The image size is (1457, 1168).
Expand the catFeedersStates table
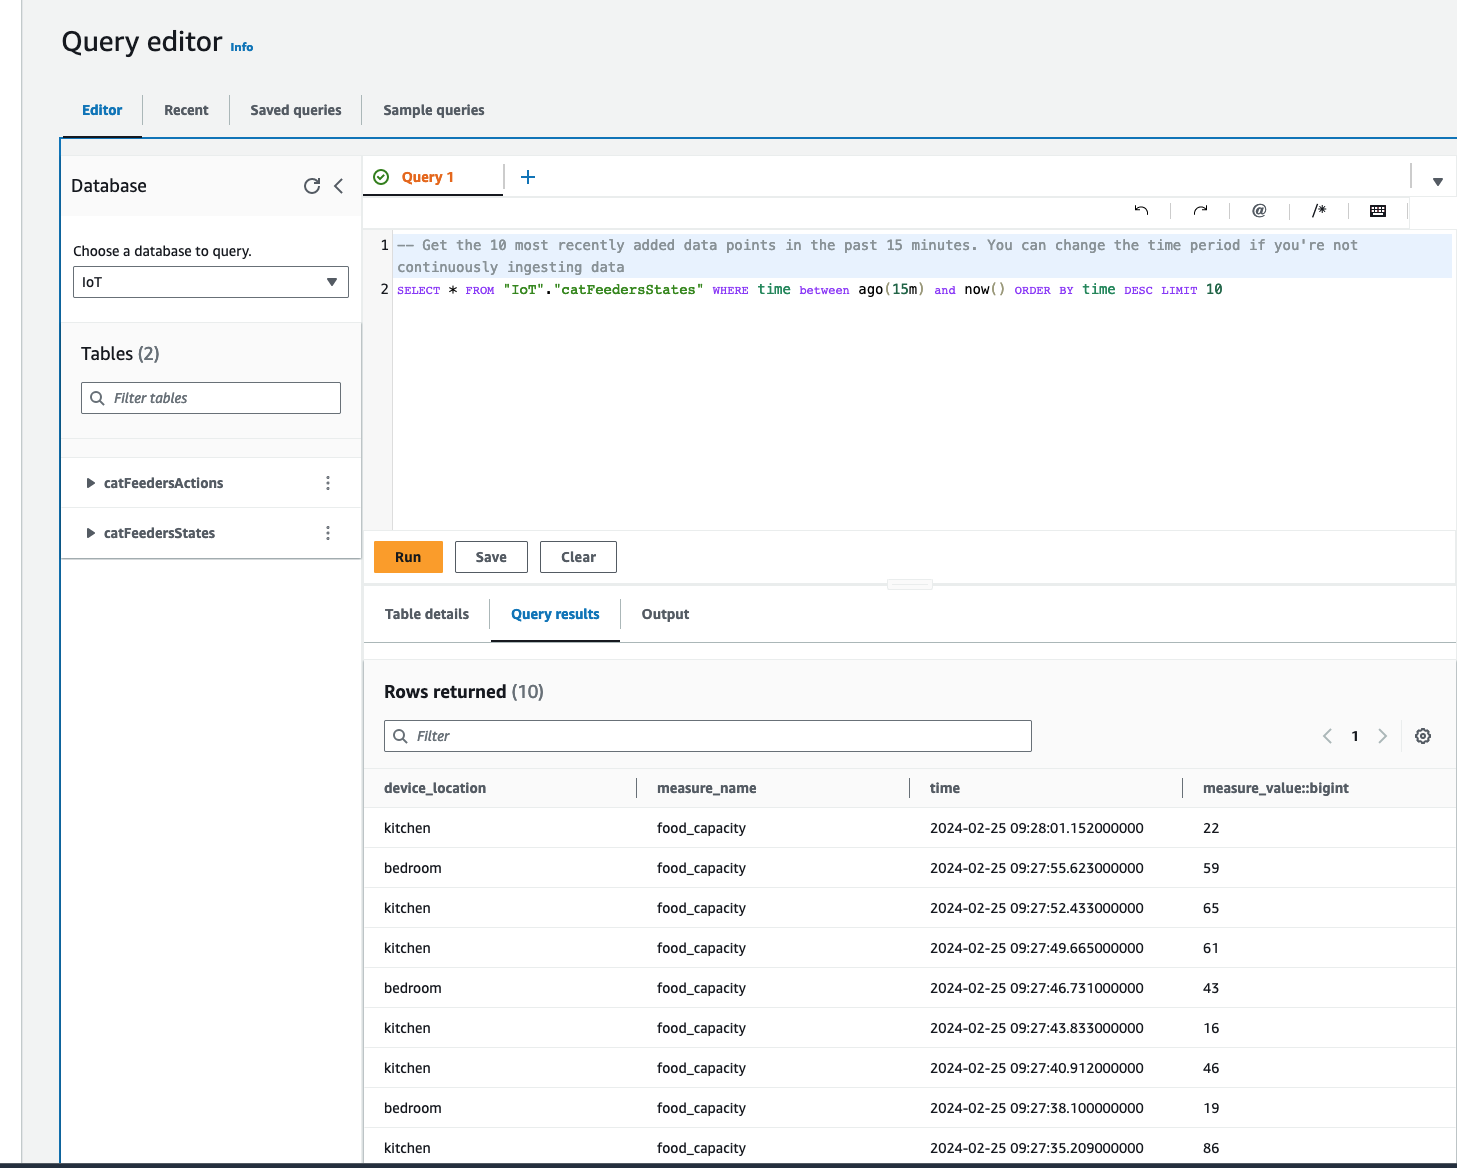click(91, 533)
